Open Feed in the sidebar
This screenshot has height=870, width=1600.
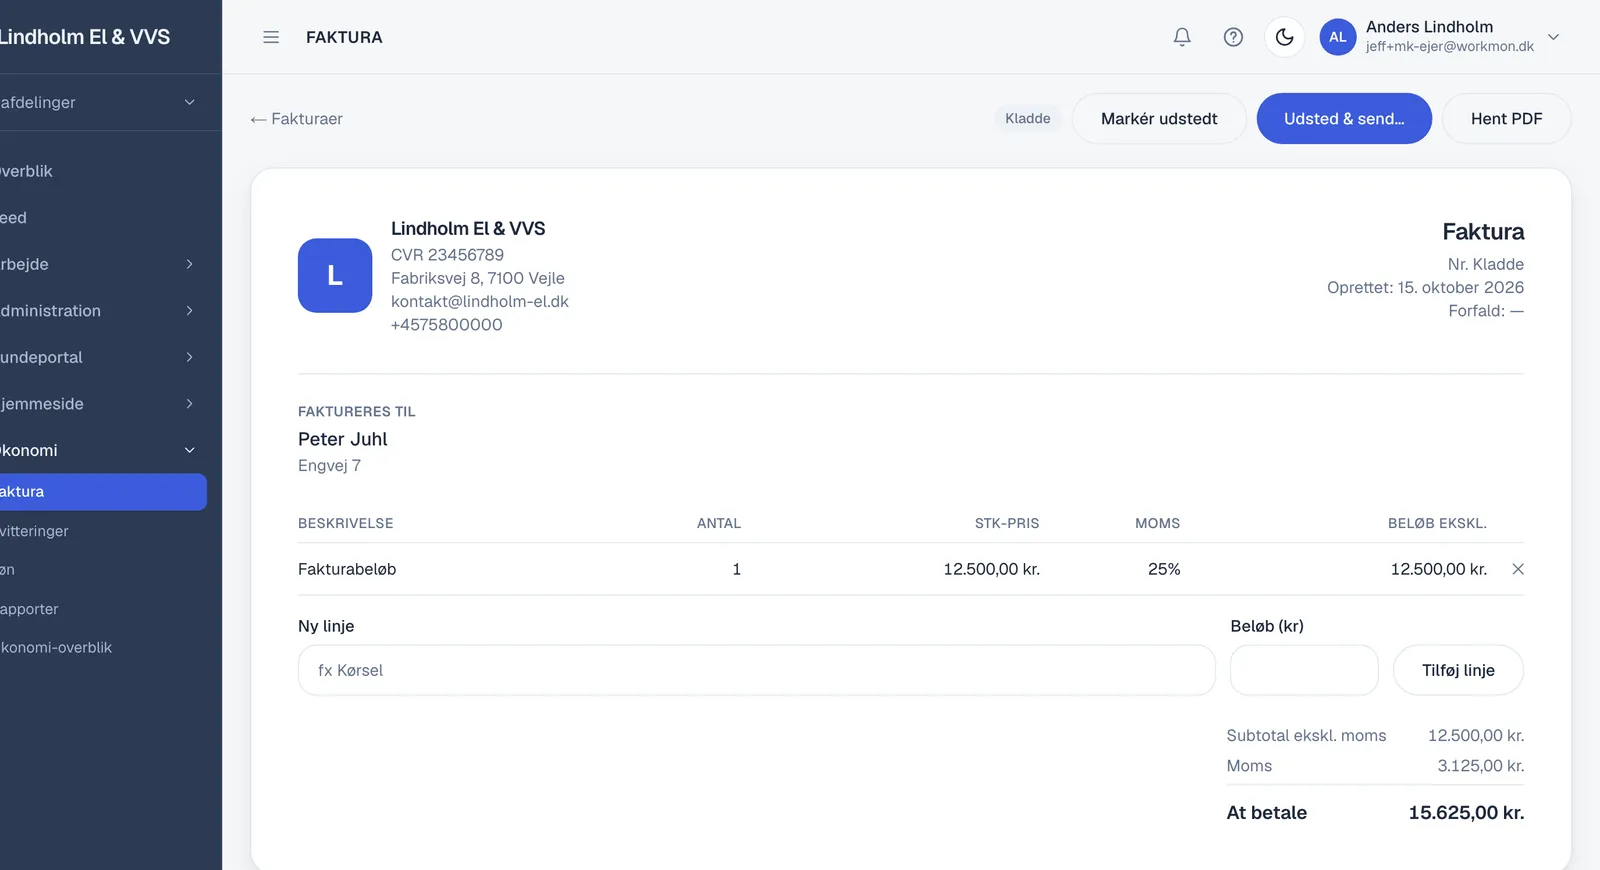98,217
